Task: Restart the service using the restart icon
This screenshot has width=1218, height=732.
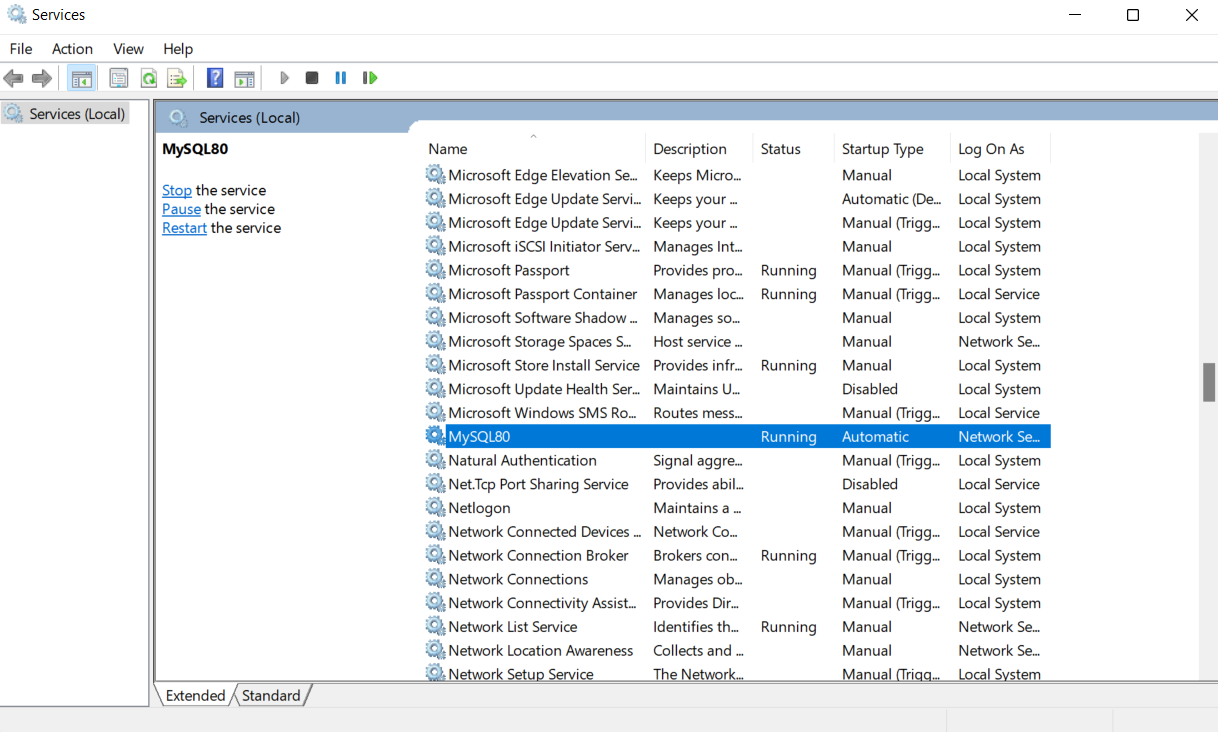Action: 369,77
